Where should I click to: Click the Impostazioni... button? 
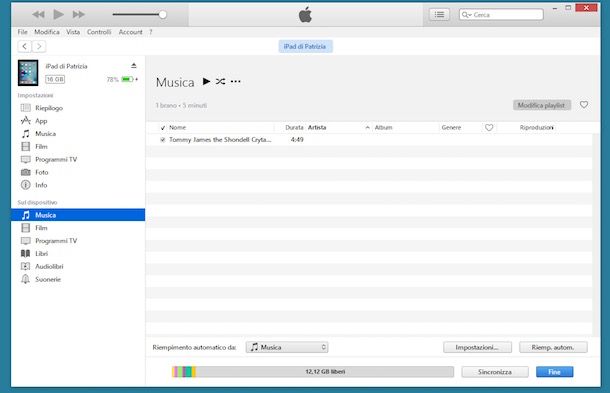coord(477,347)
